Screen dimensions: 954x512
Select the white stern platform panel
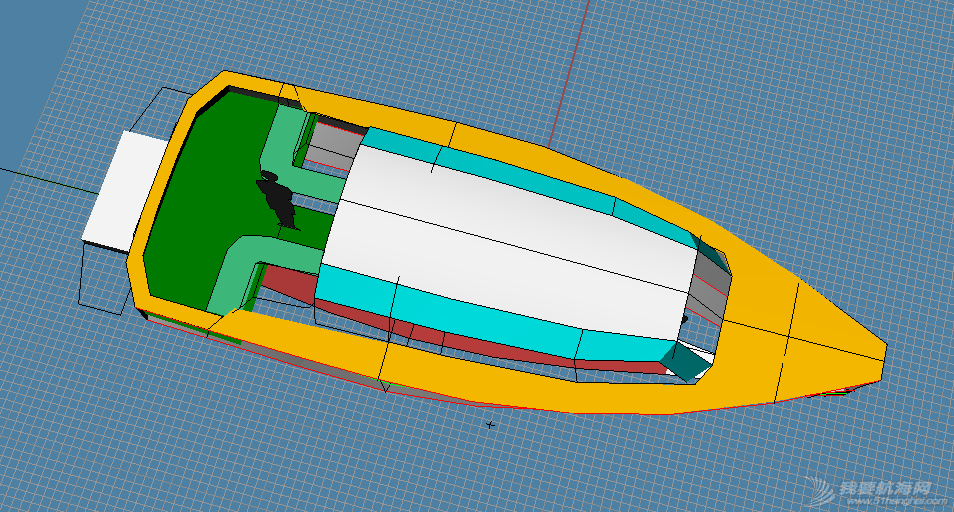pos(125,191)
